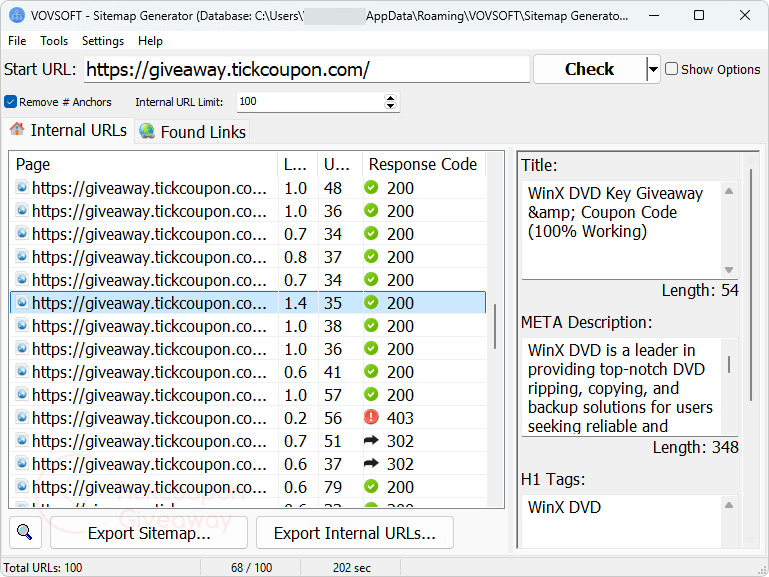Click the META Description box scrollbar thumb
Image resolution: width=769 pixels, height=577 pixels.
click(x=729, y=364)
